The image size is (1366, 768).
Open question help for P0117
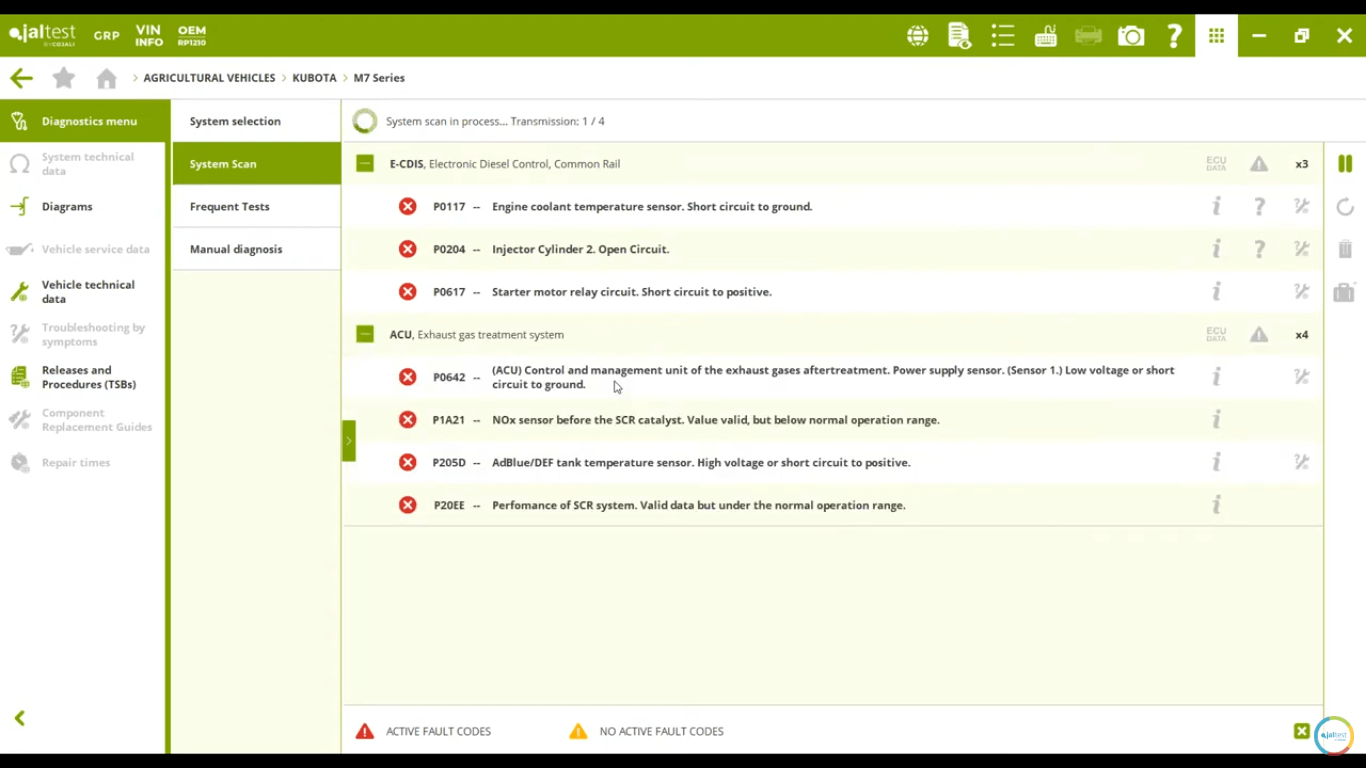pyautogui.click(x=1259, y=207)
